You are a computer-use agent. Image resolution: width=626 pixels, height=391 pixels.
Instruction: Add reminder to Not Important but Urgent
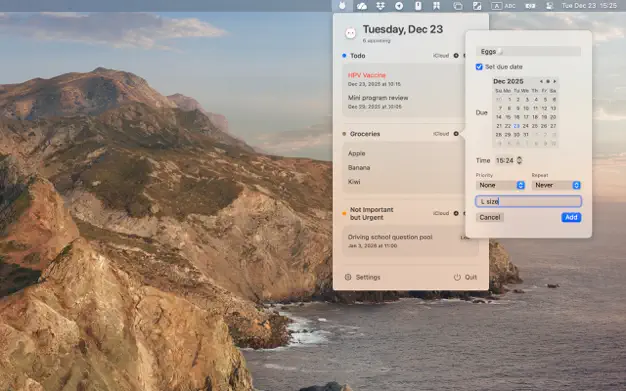point(456,213)
